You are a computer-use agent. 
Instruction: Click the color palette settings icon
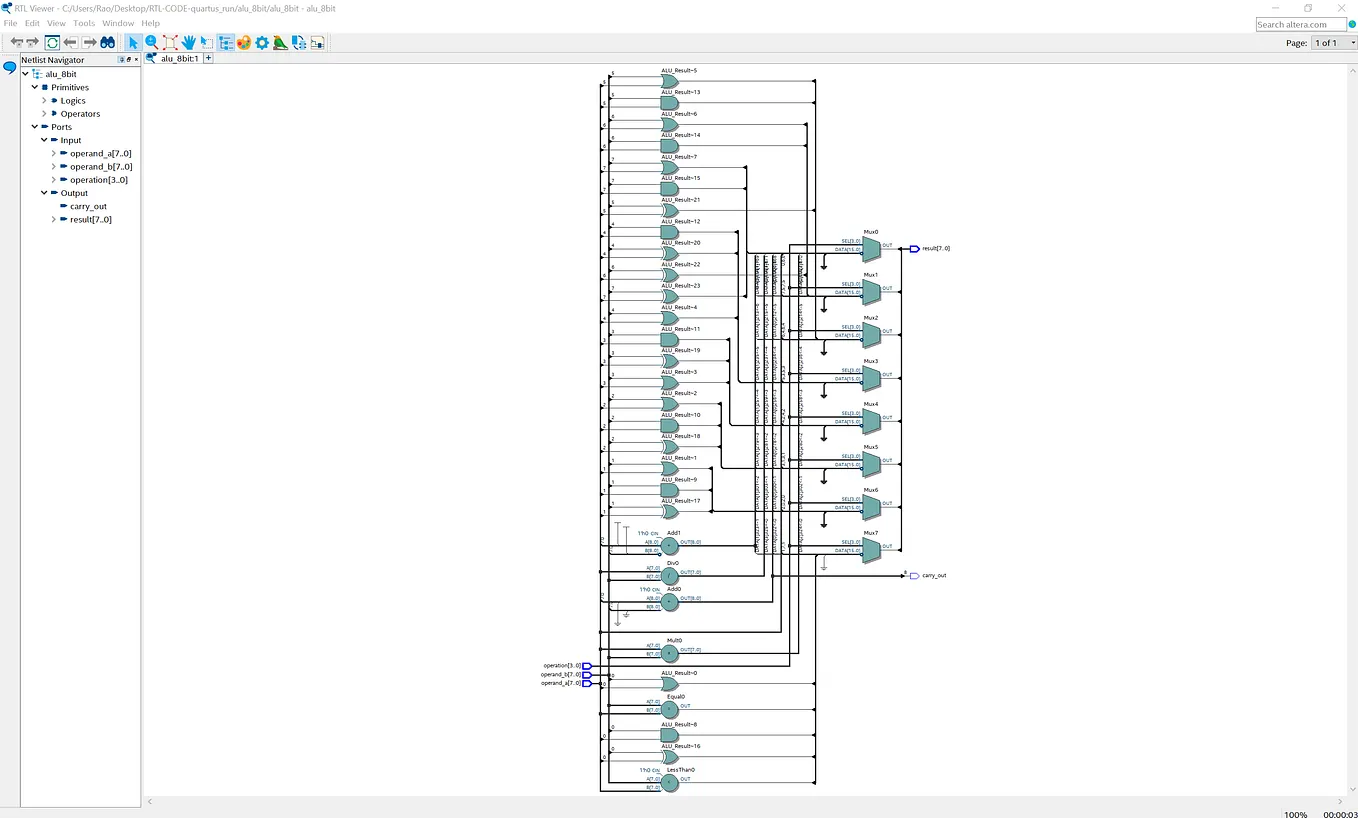pyautogui.click(x=243, y=42)
